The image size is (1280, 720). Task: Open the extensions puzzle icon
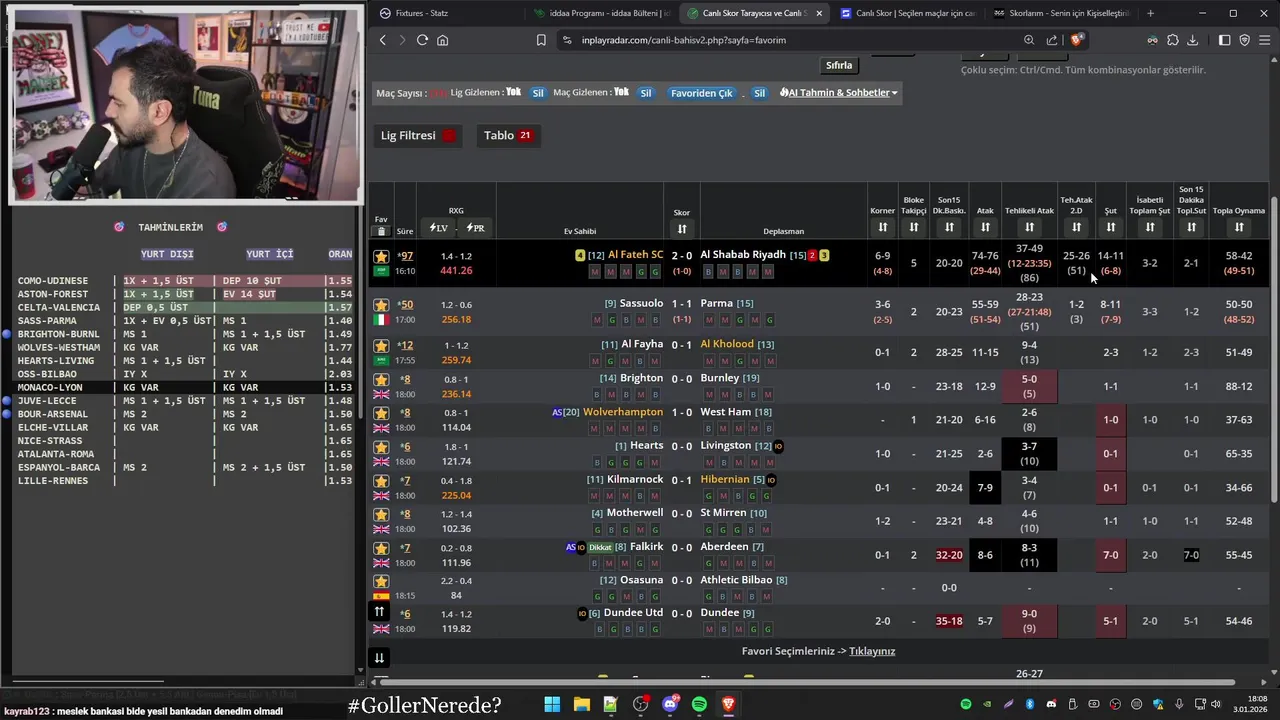click(1173, 40)
